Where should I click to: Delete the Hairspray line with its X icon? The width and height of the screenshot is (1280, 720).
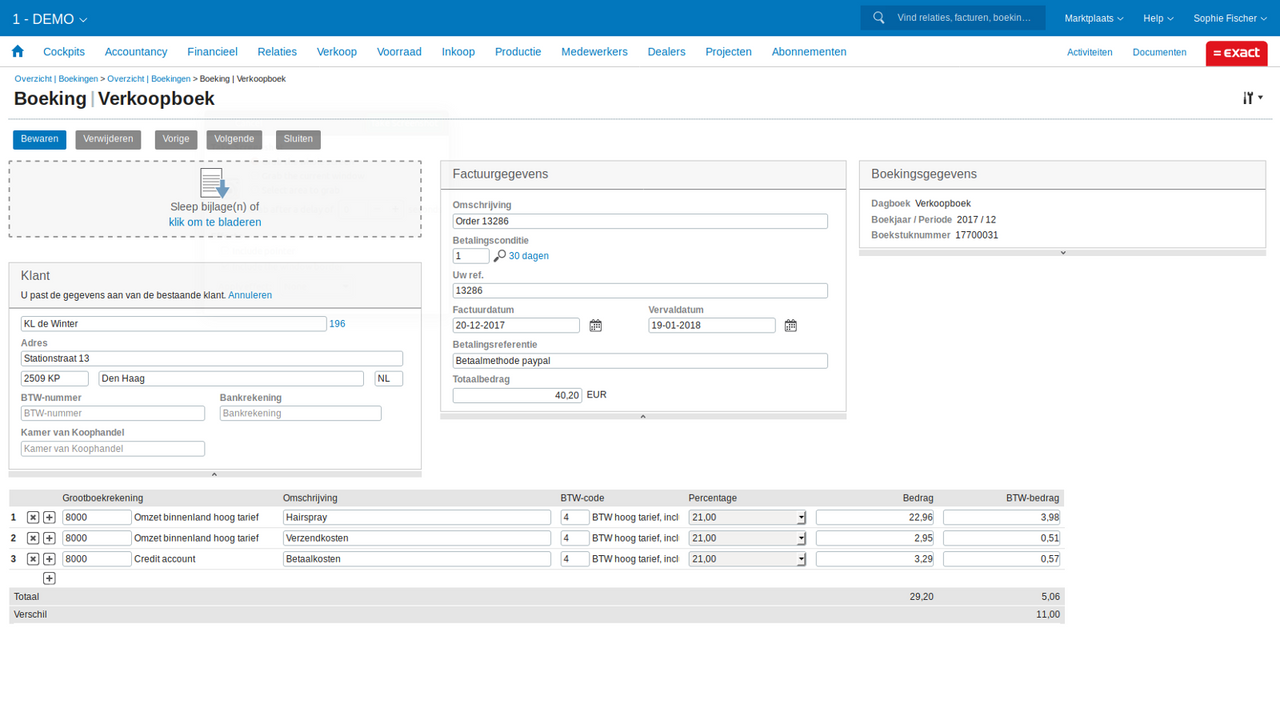[33, 517]
